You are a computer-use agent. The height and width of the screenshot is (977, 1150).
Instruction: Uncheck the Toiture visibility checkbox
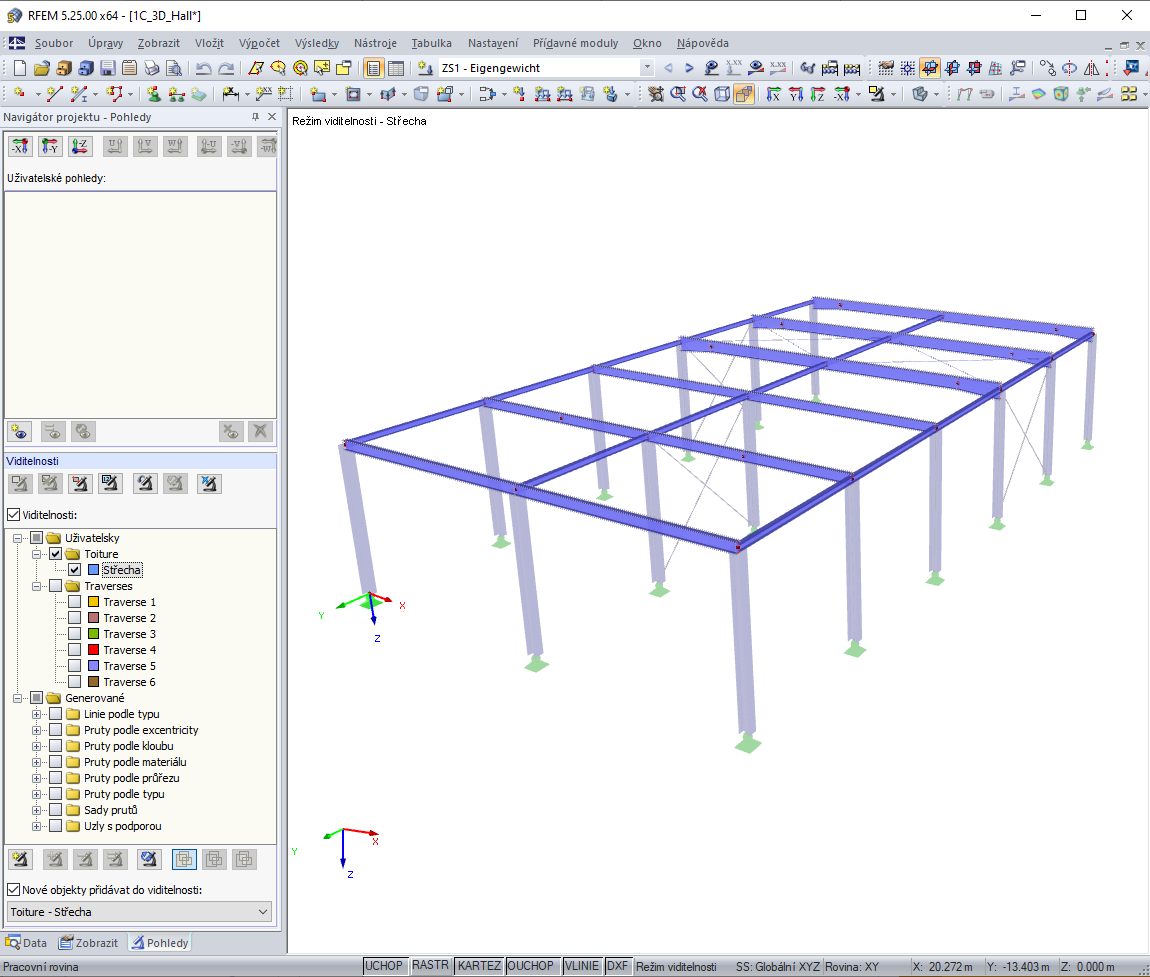(56, 554)
